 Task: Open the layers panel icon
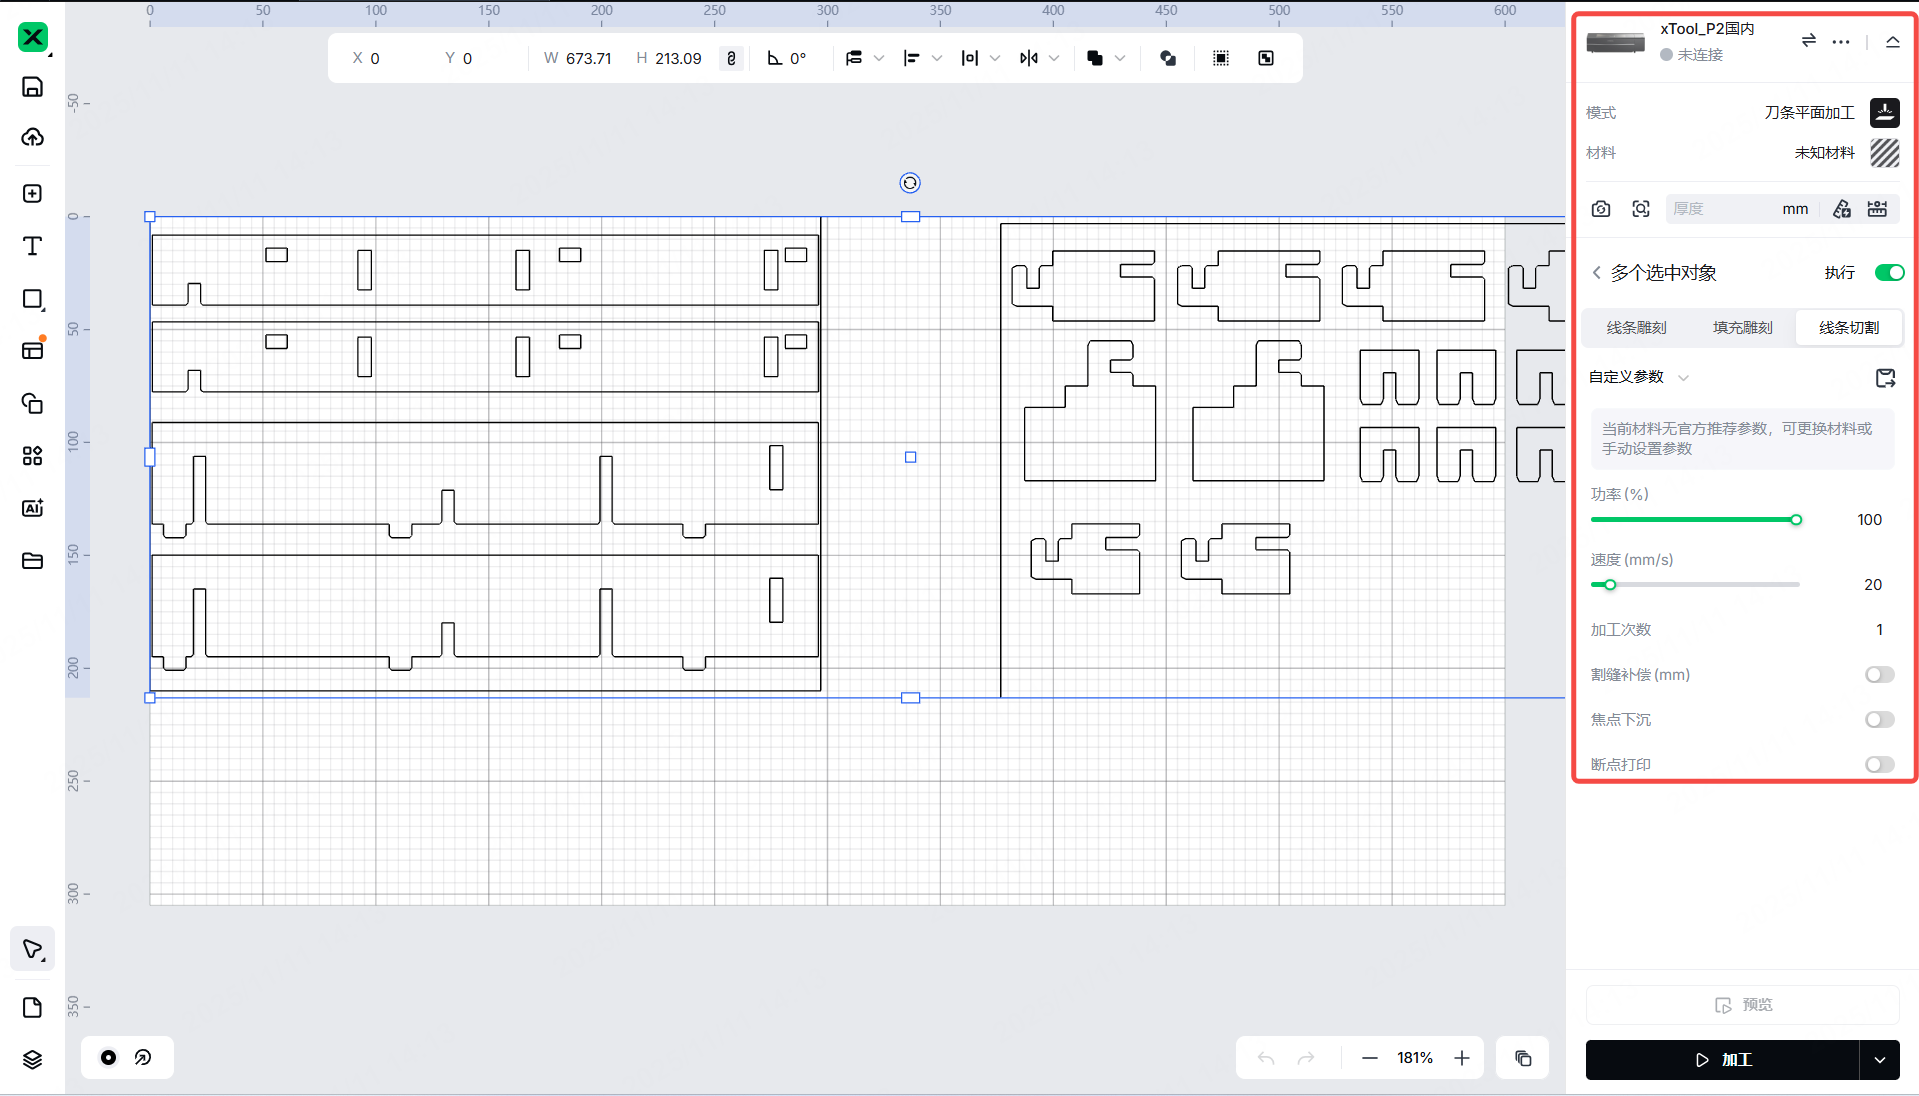32,1059
